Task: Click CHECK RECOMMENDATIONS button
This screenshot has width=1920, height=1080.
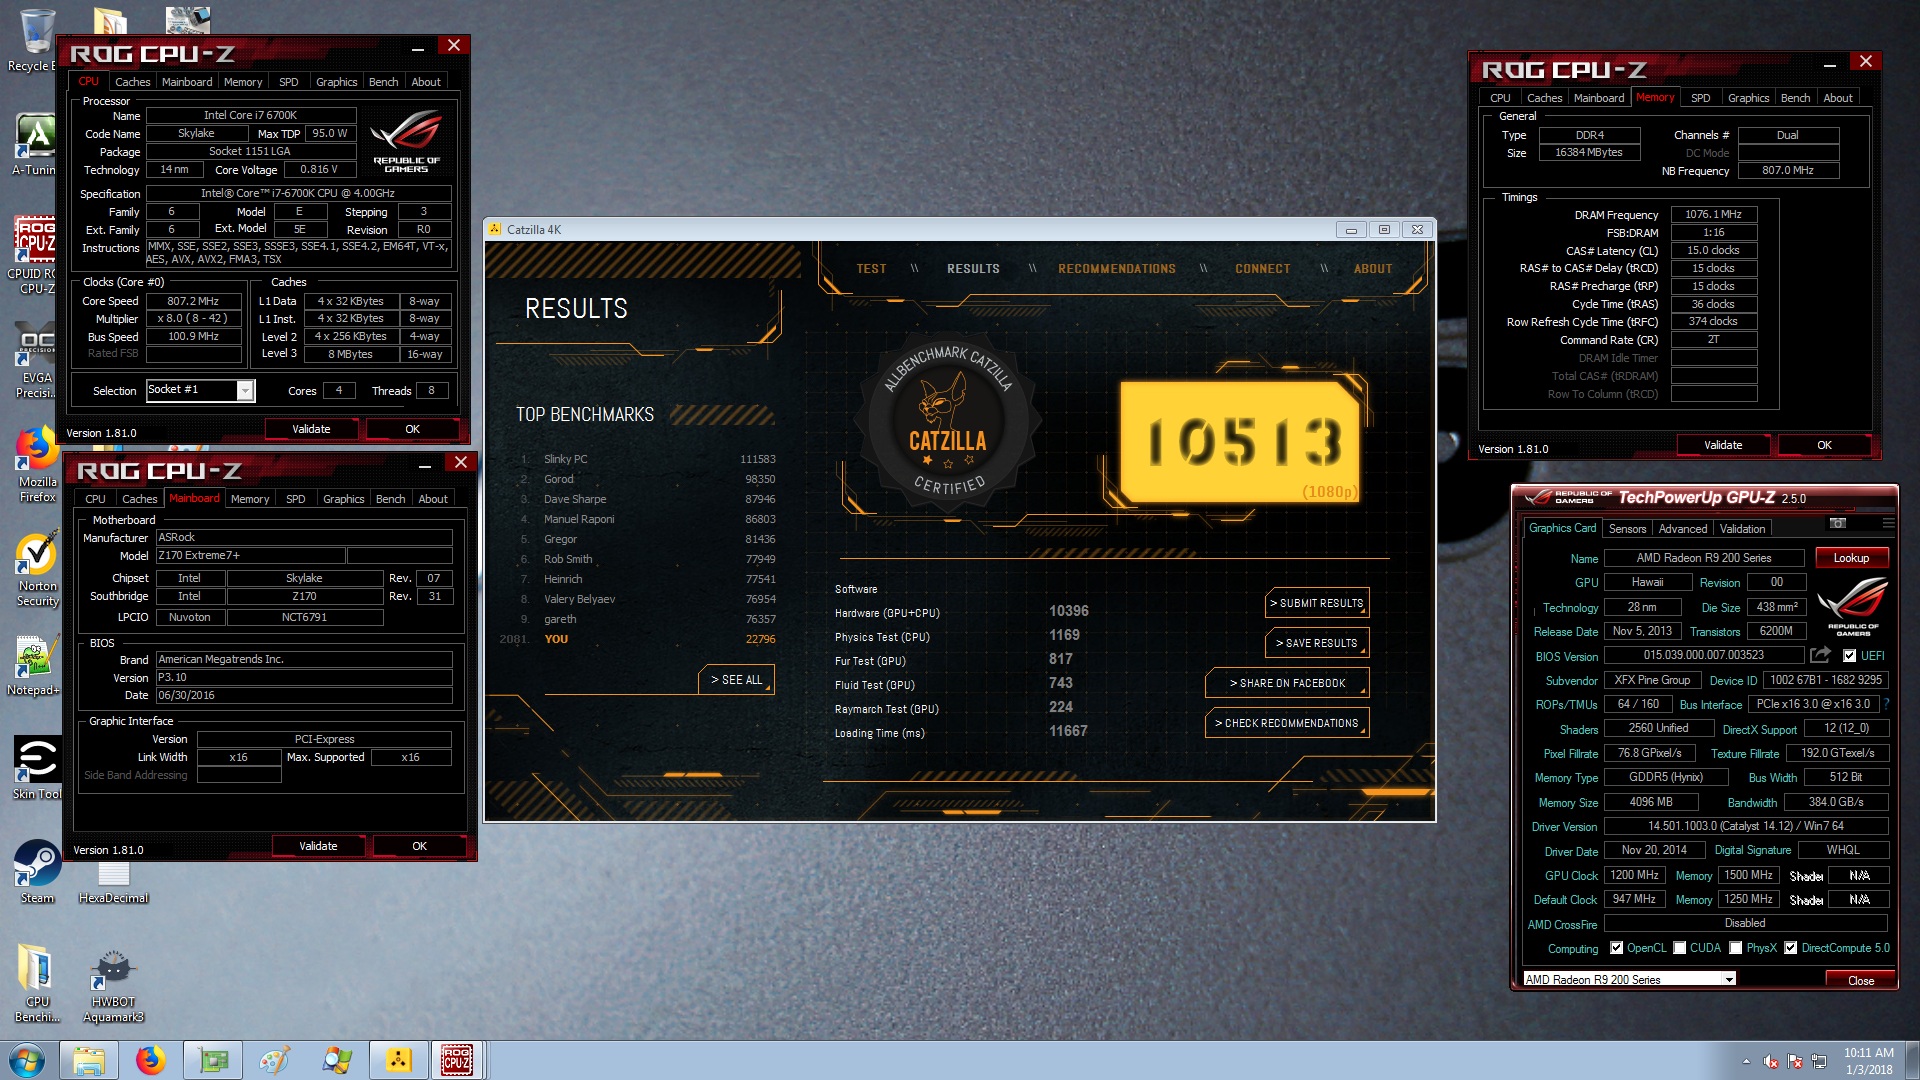Action: 1287,723
